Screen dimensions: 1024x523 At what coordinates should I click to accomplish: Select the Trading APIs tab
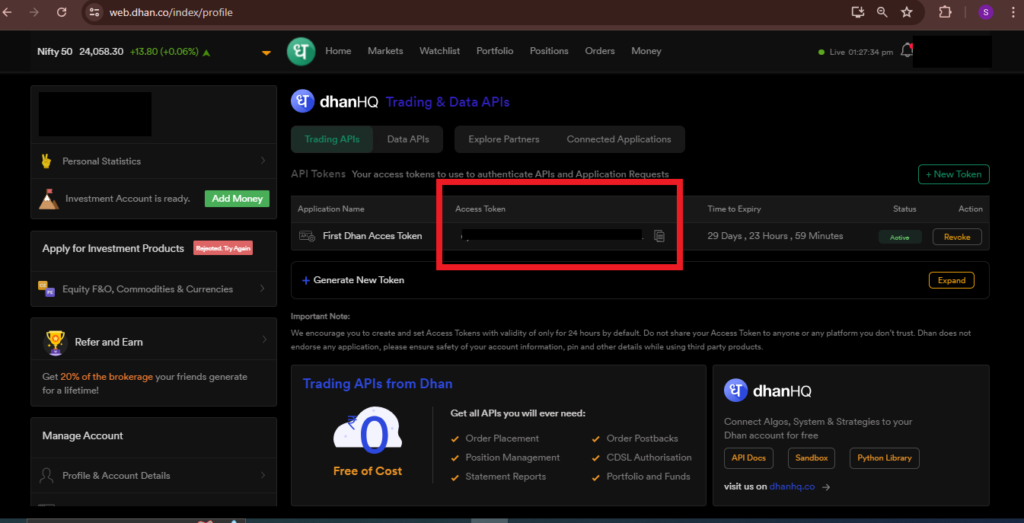click(331, 139)
